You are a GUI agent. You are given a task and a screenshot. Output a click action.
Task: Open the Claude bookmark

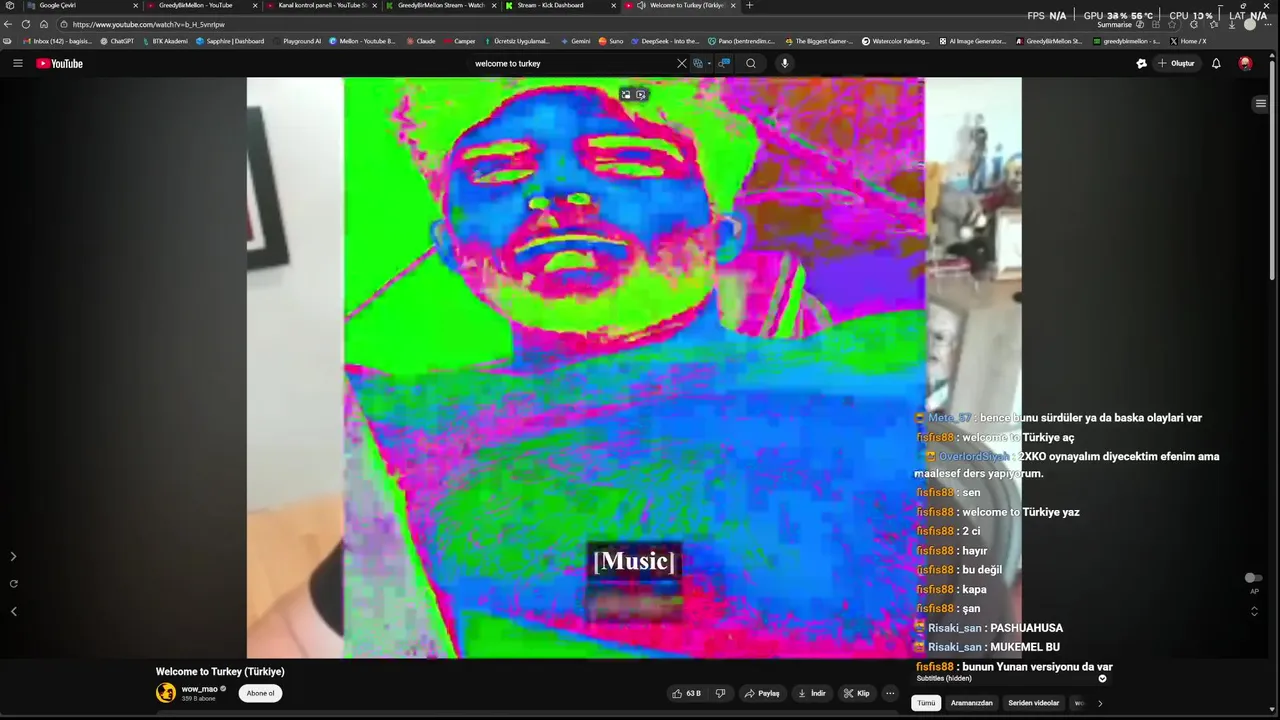click(421, 41)
